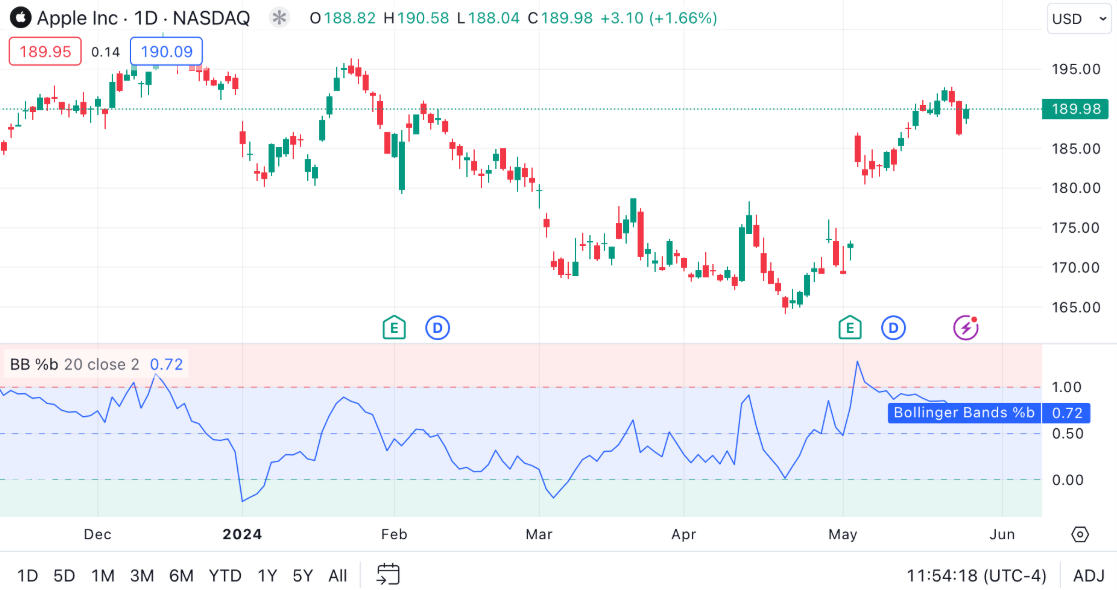This screenshot has height=590, width=1117.
Task: Click the Bollinger Bands %b scale label
Action: (964, 413)
